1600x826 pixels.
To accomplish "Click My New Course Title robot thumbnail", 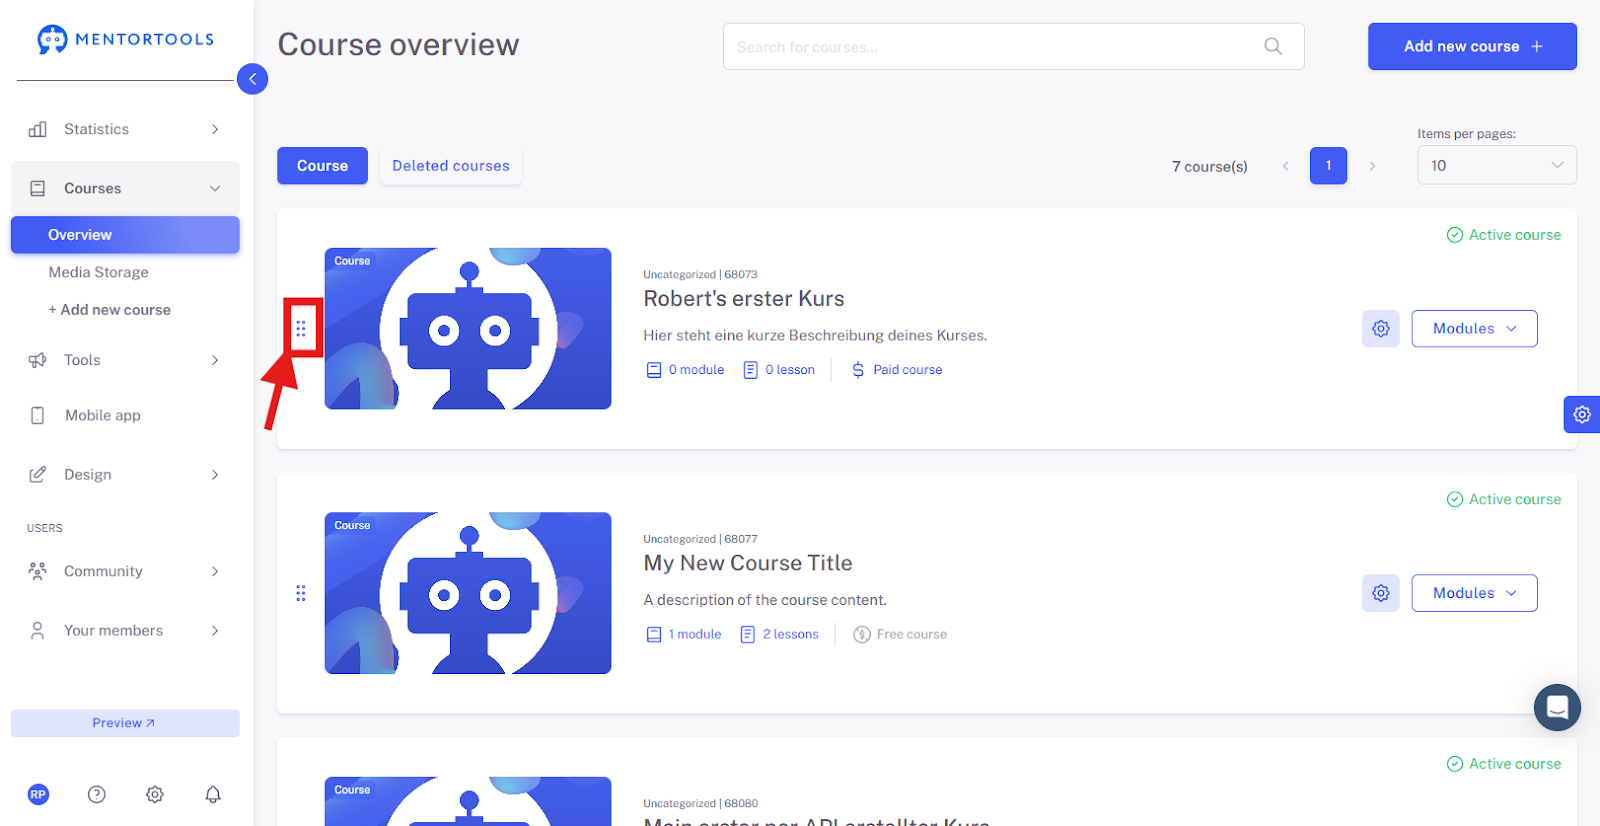I will pos(468,593).
